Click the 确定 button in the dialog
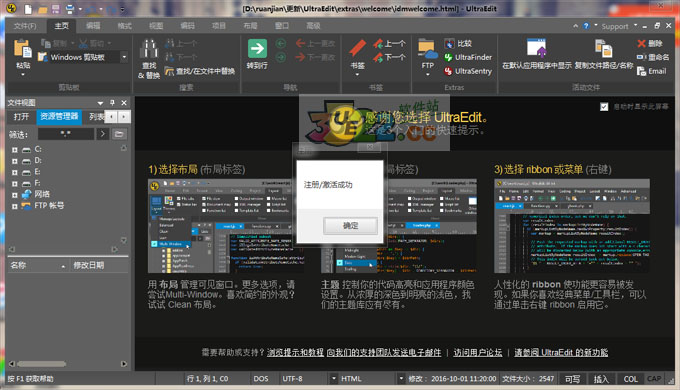Screen dimensions: 680x390 click(x=350, y=226)
